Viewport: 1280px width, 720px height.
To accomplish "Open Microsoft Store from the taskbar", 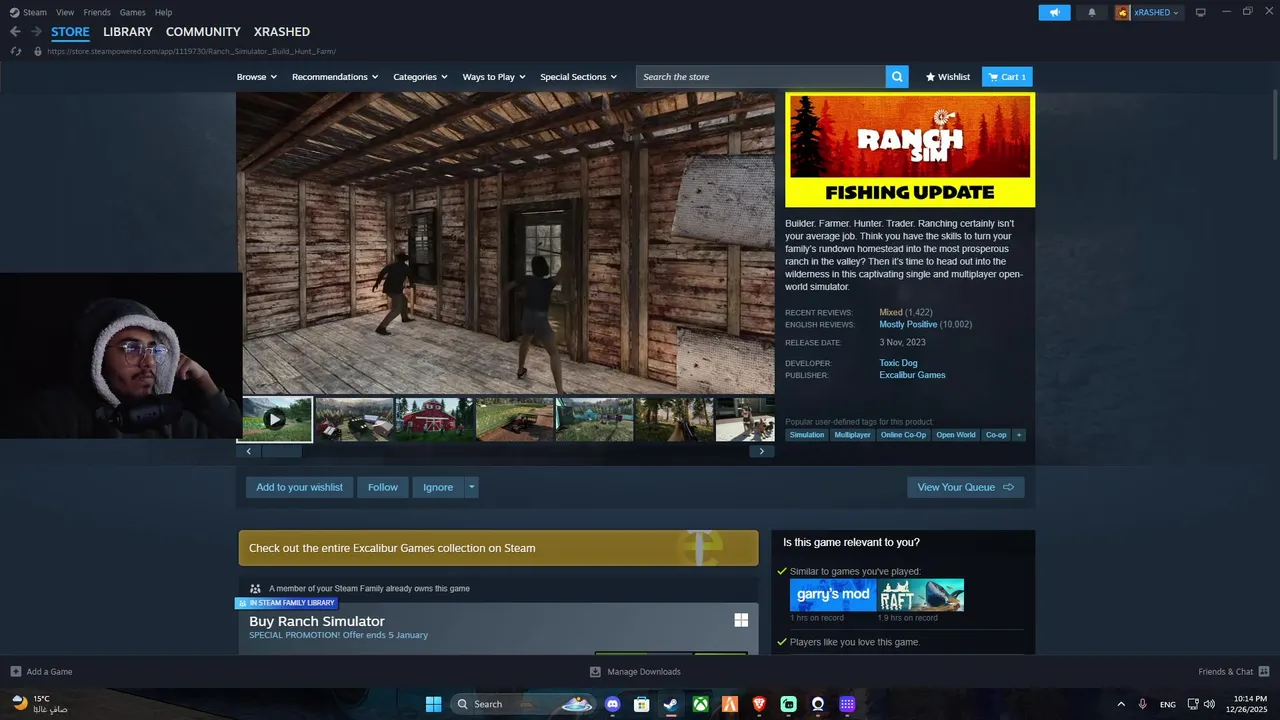I will pyautogui.click(x=642, y=704).
